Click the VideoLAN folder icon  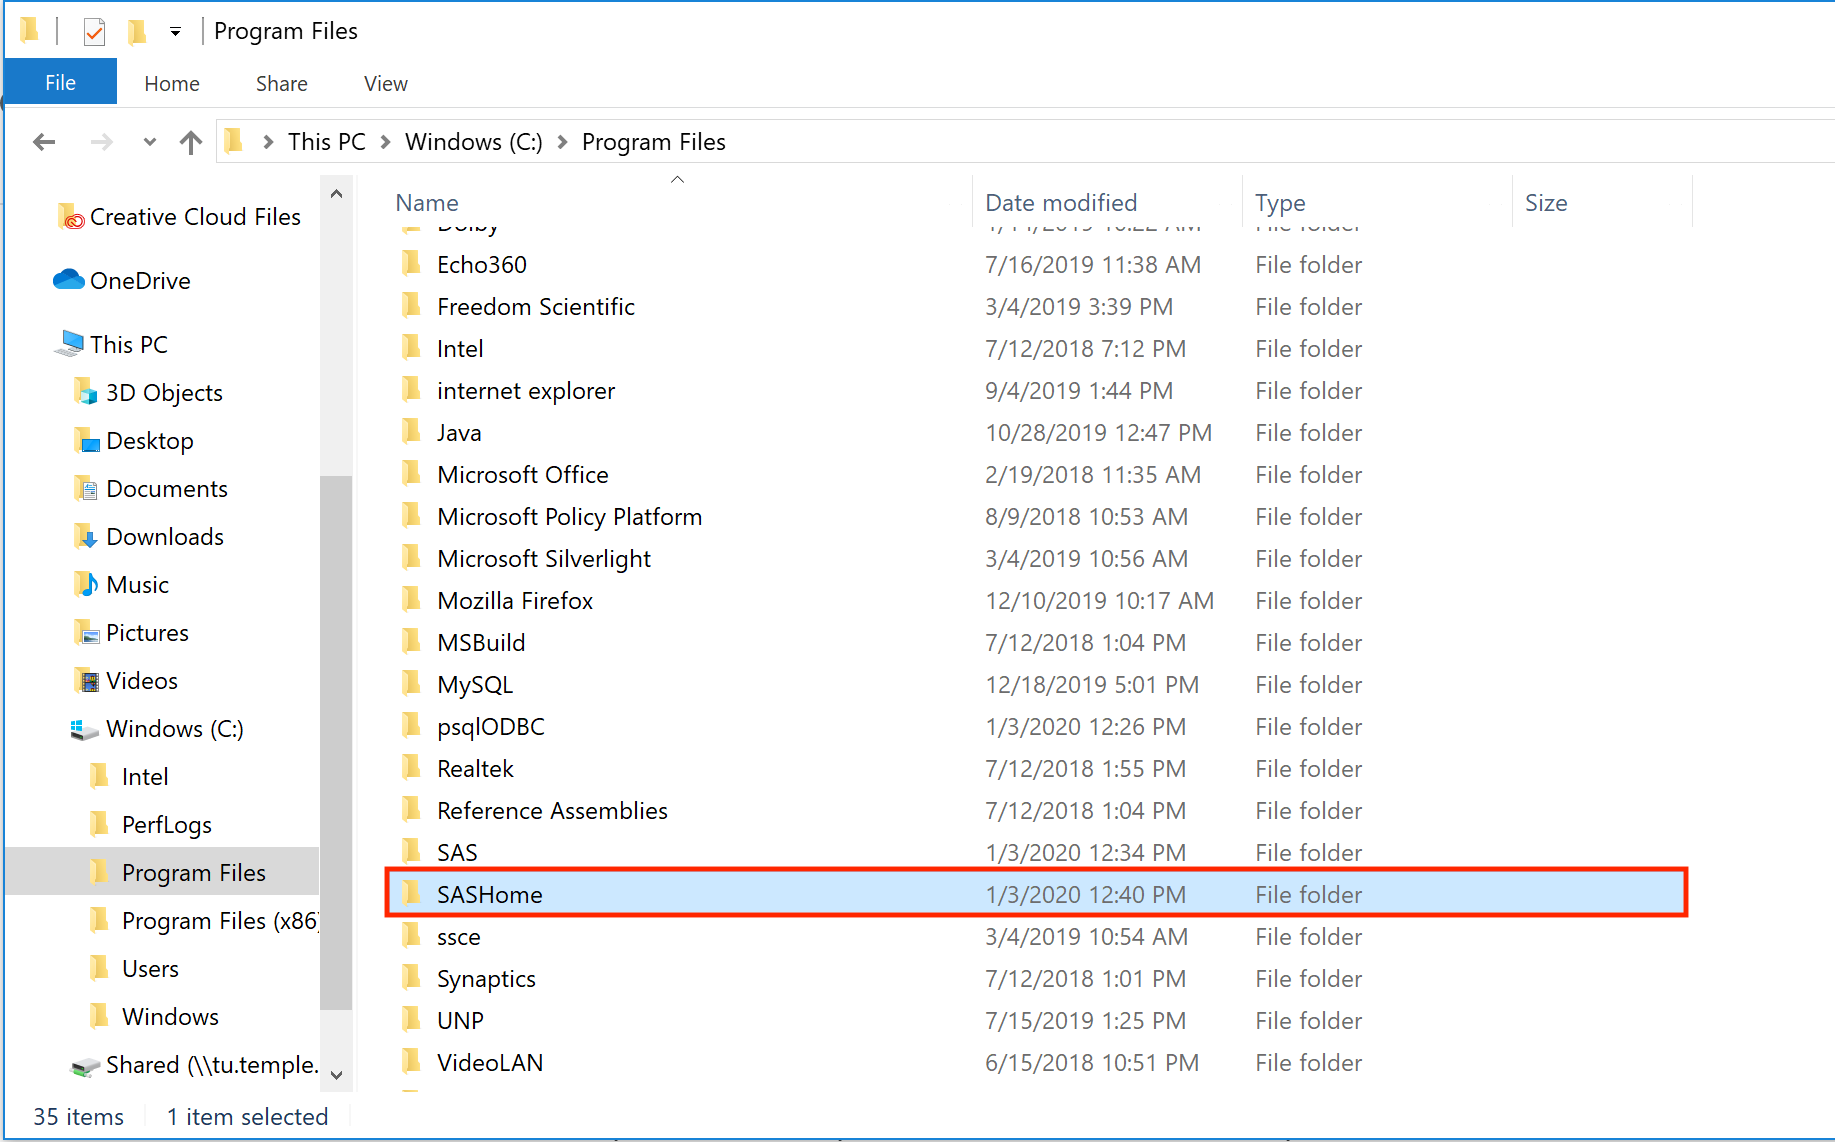[411, 1062]
